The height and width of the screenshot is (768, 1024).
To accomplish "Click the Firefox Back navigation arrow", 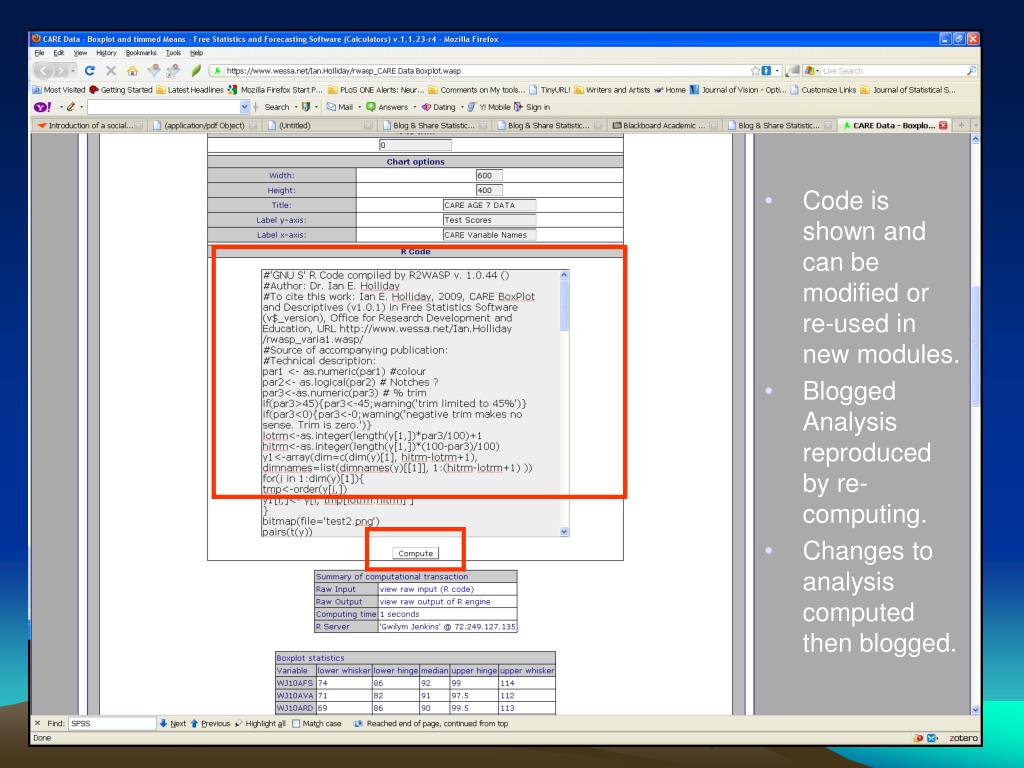I will (x=44, y=71).
